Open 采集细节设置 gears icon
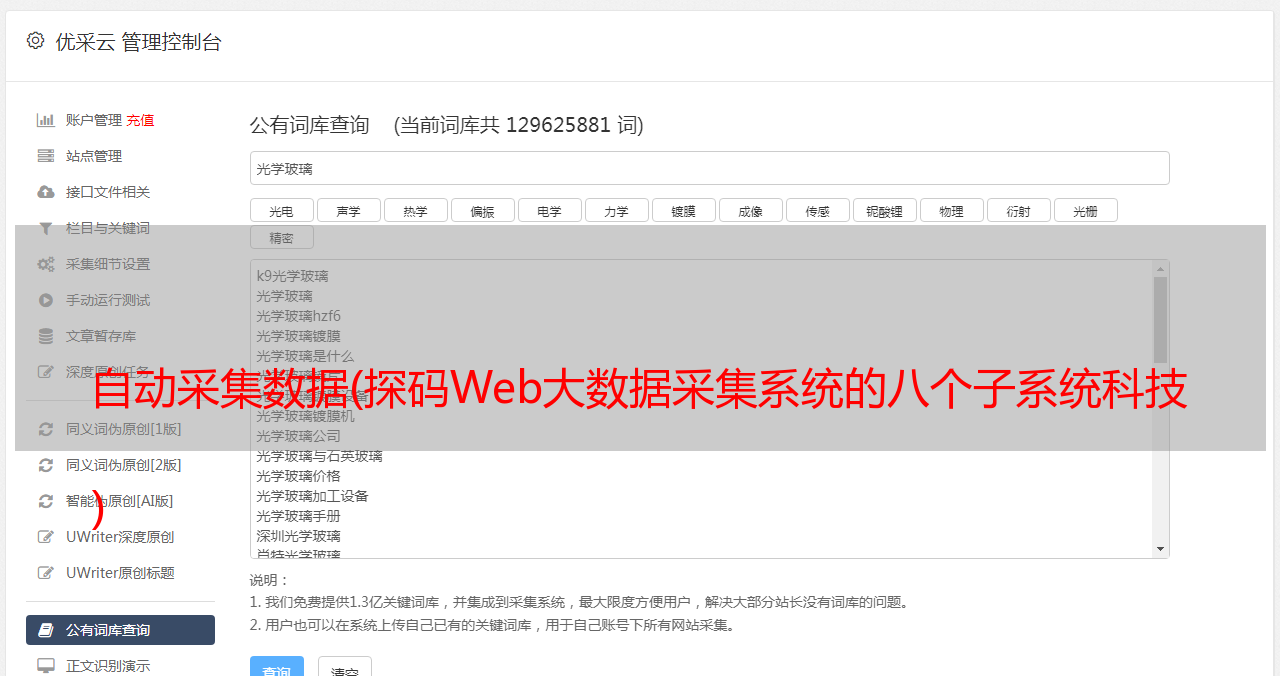Screen dimensions: 1280x676 coord(46,264)
